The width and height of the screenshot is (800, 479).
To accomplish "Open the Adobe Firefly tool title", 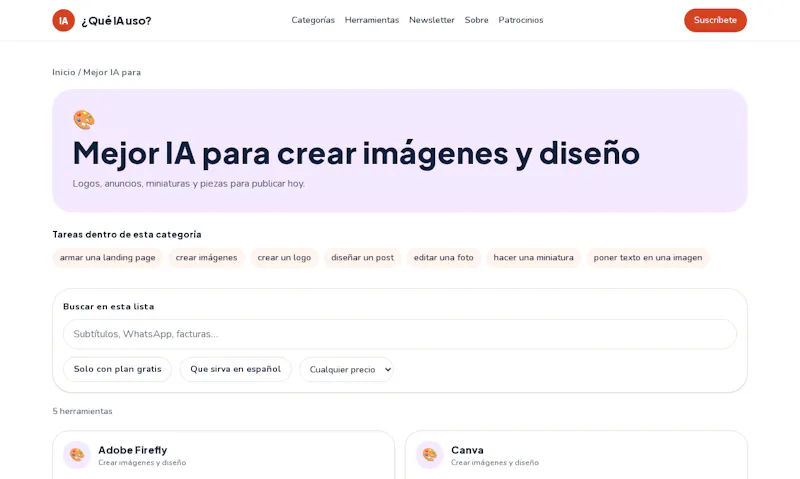I will click(x=133, y=450).
